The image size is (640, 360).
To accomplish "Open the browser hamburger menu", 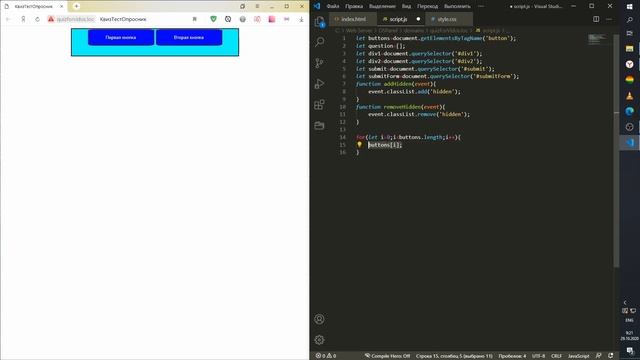I will (257, 6).
